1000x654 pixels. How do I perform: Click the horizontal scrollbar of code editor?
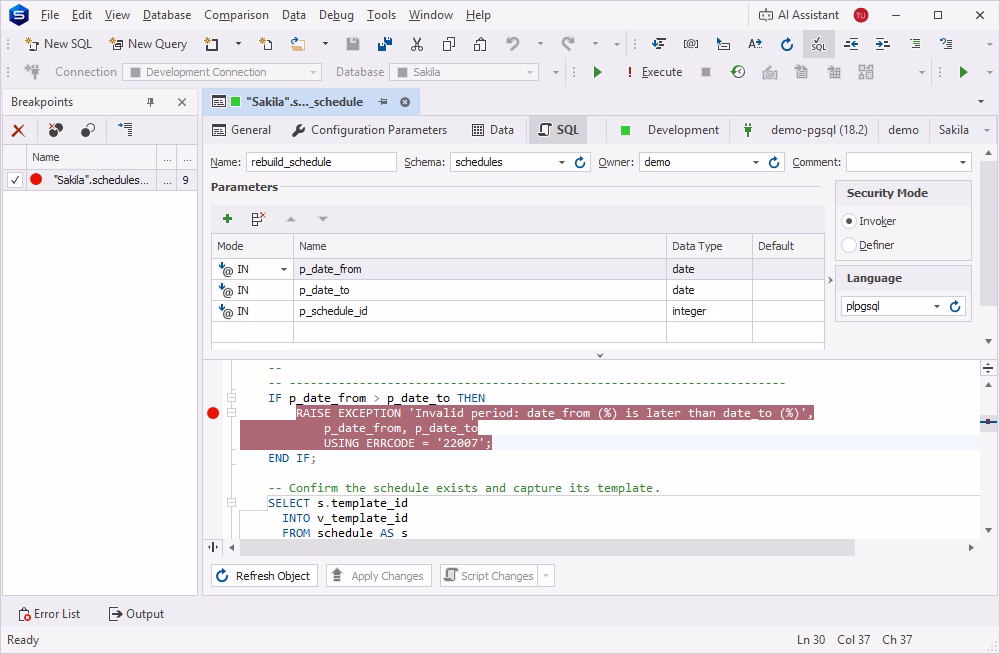[x=547, y=547]
